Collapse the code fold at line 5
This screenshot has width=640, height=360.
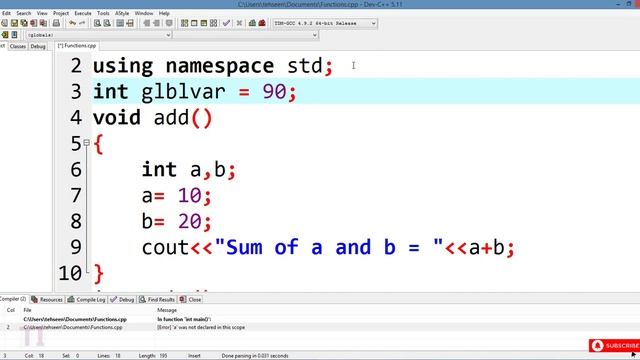click(x=87, y=143)
